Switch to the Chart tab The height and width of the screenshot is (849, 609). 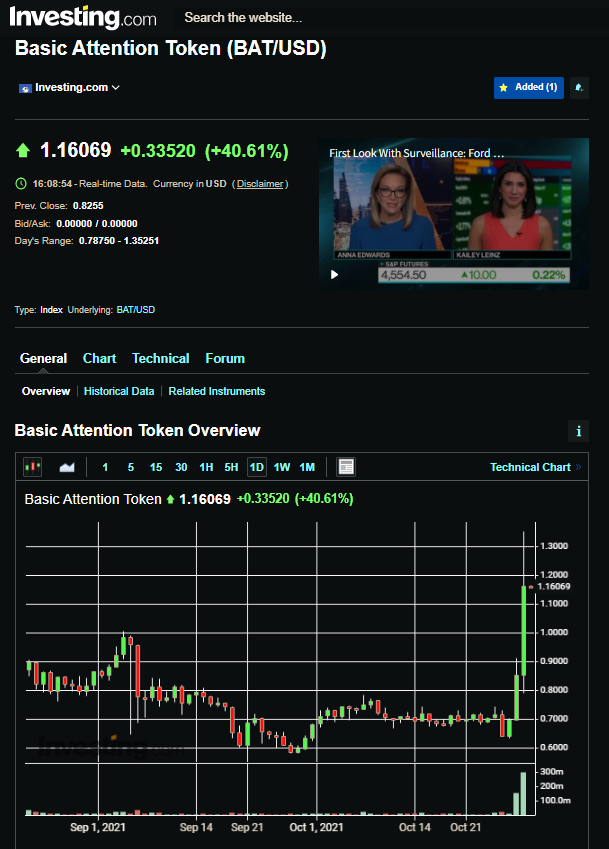[100, 358]
